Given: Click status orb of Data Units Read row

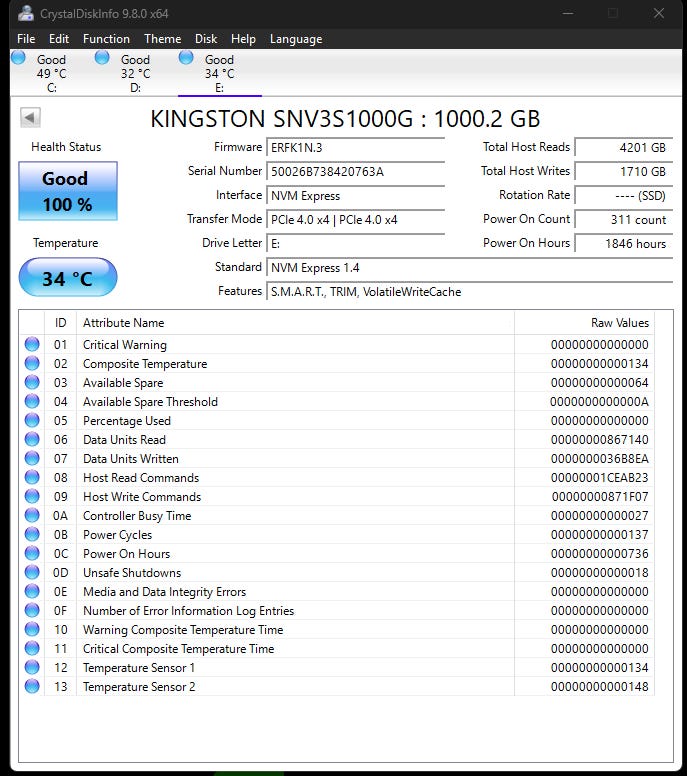Looking at the screenshot, I should pyautogui.click(x=32, y=439).
